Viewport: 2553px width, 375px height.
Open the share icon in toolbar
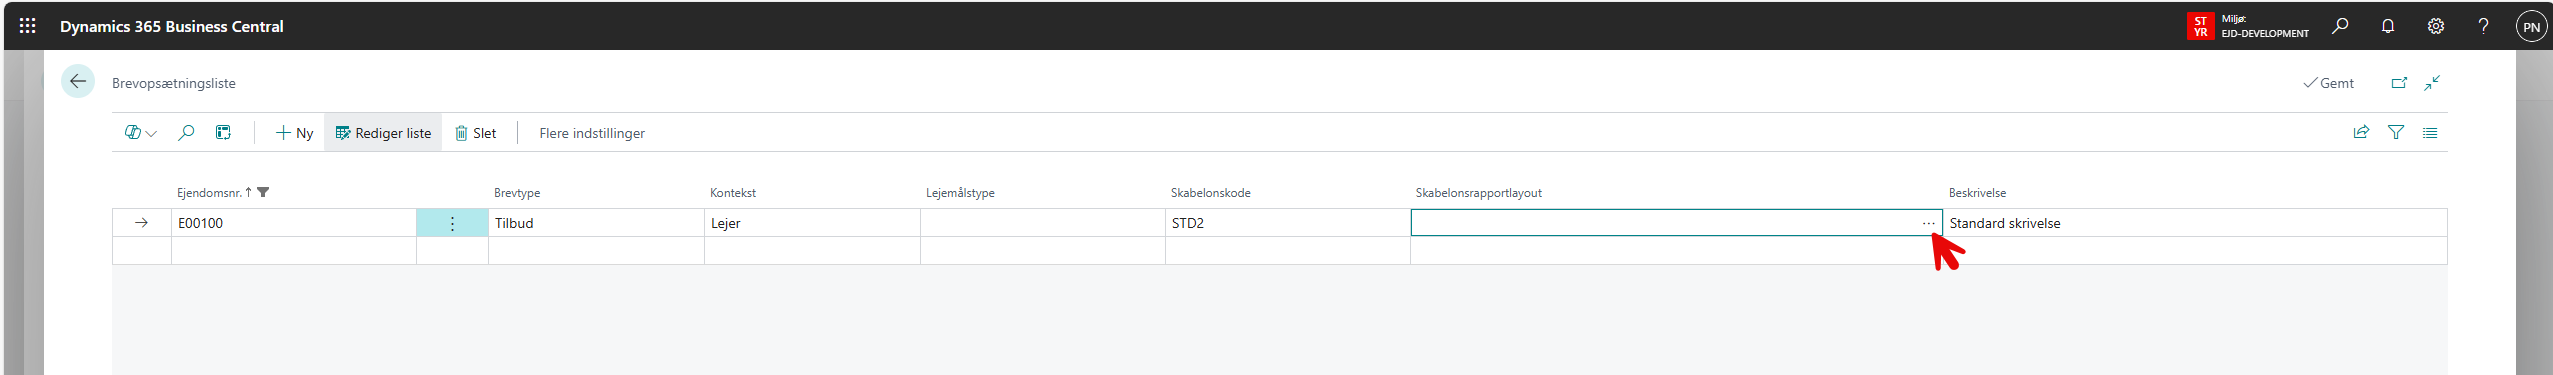[2361, 132]
